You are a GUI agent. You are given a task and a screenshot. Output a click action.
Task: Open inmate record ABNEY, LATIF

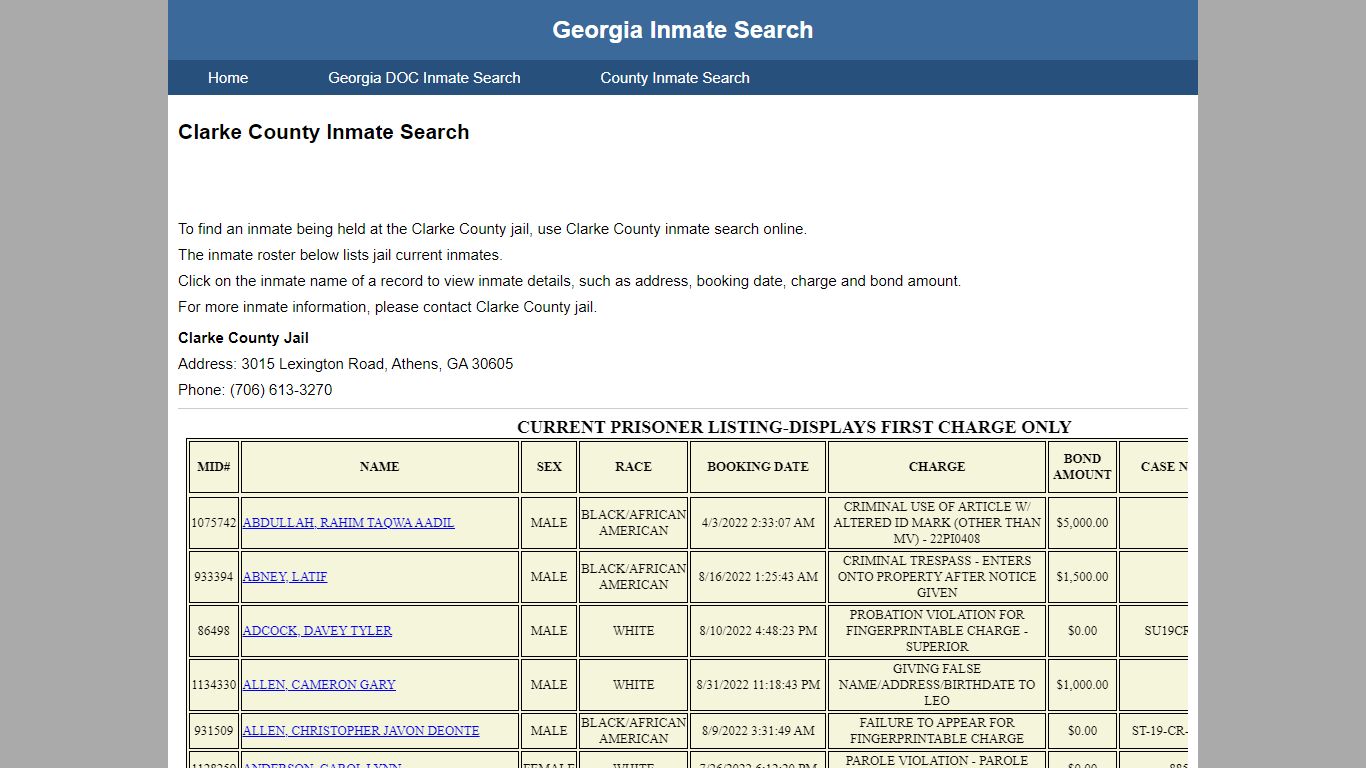(x=285, y=577)
